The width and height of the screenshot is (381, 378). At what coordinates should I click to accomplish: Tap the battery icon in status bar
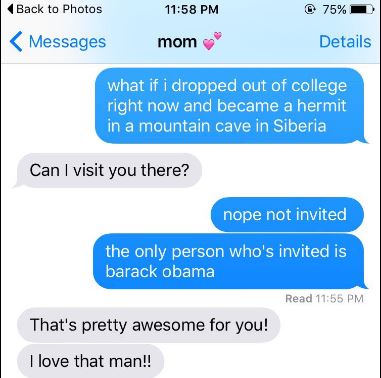click(x=362, y=10)
